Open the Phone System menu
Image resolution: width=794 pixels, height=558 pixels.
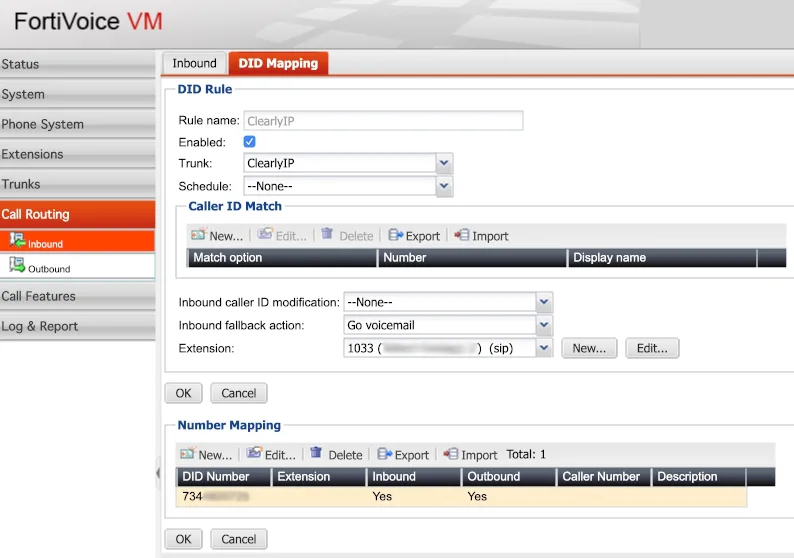(x=77, y=124)
